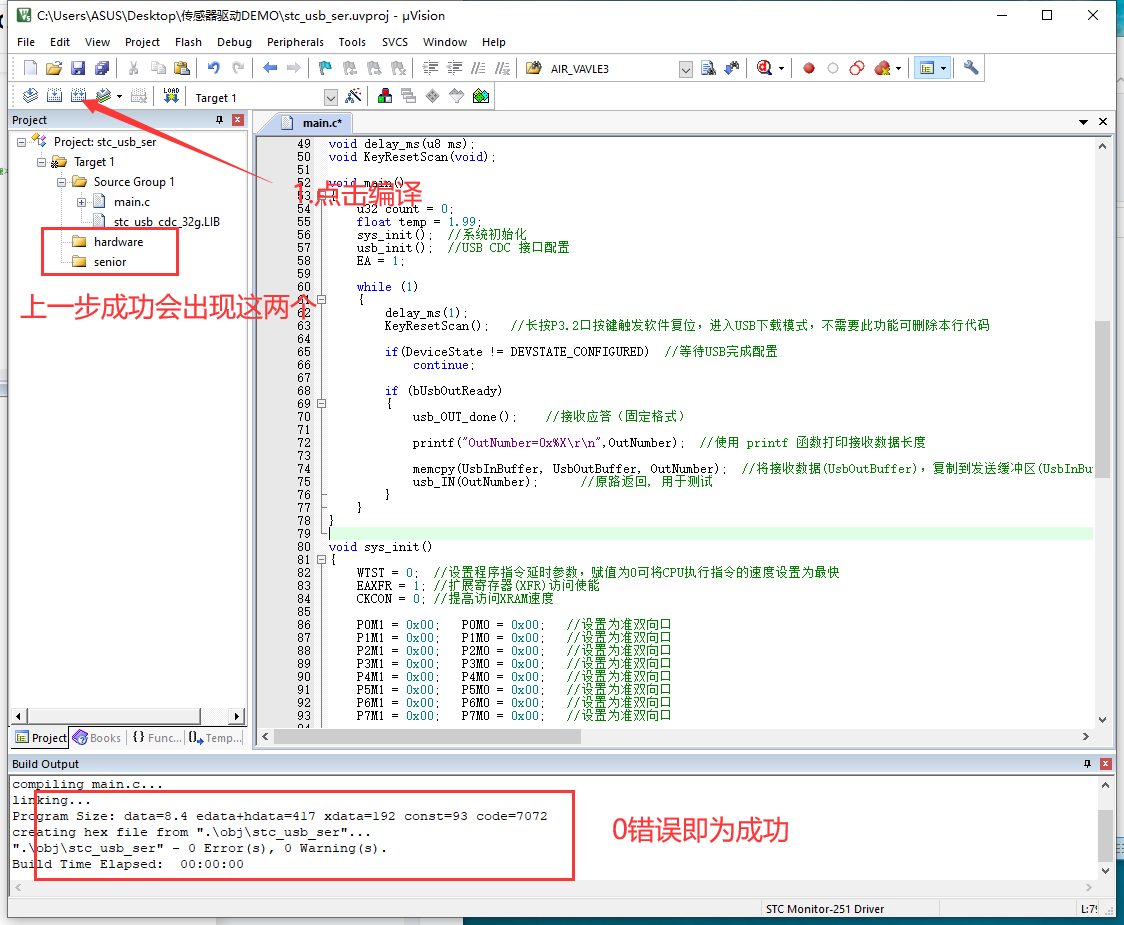Open Configuration wrench icon
1124x925 pixels.
(x=971, y=68)
